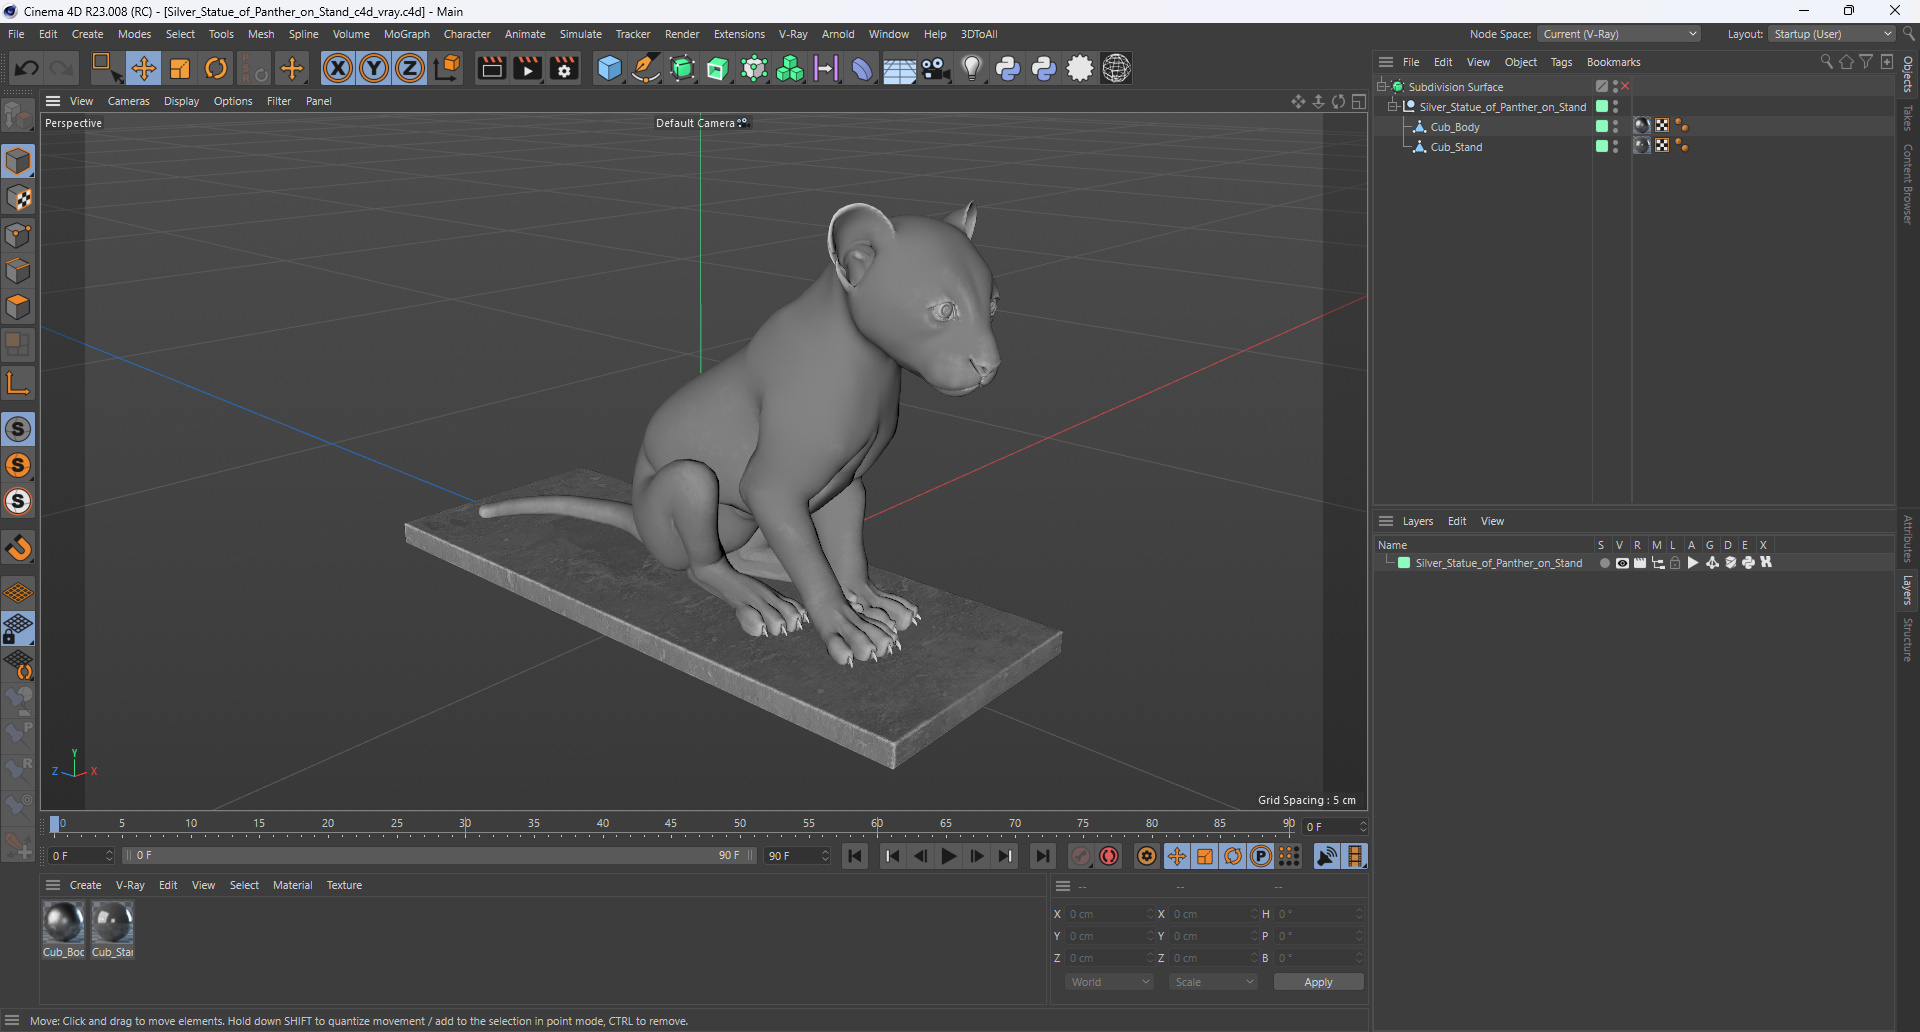
Task: Add a Subdivision Surface generator icon
Action: click(682, 68)
